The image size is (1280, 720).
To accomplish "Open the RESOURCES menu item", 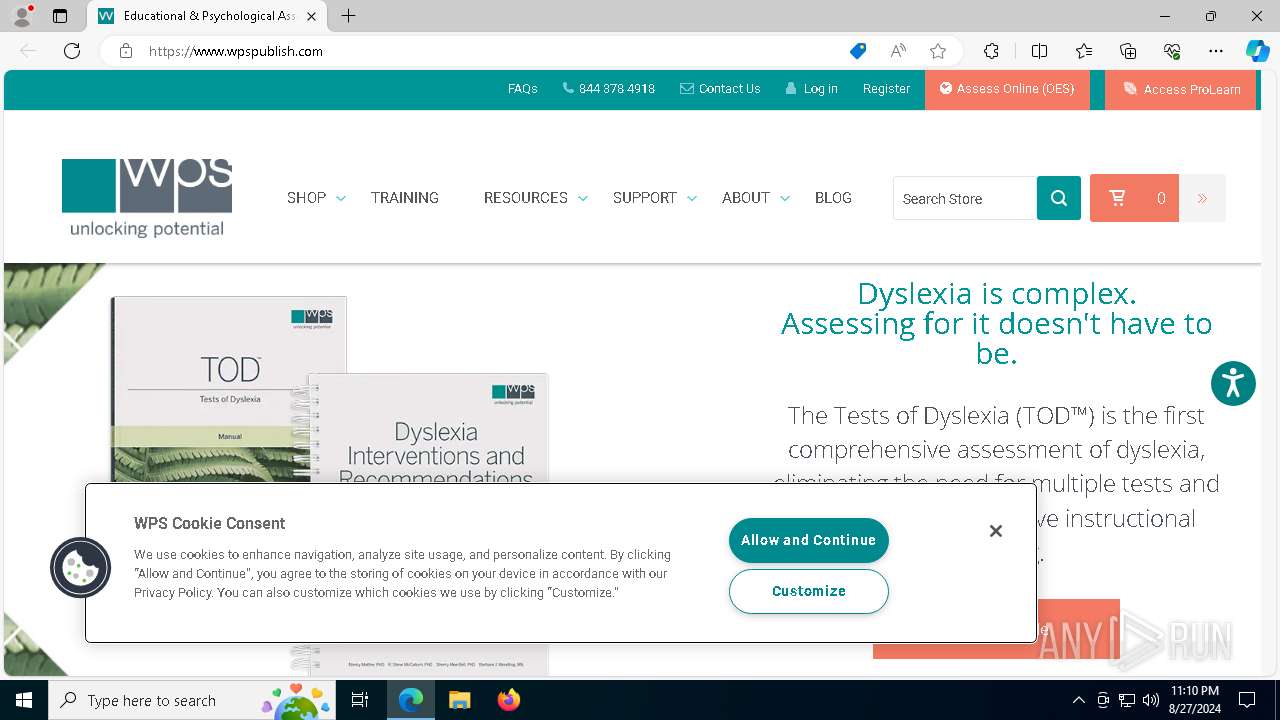I will [x=526, y=198].
